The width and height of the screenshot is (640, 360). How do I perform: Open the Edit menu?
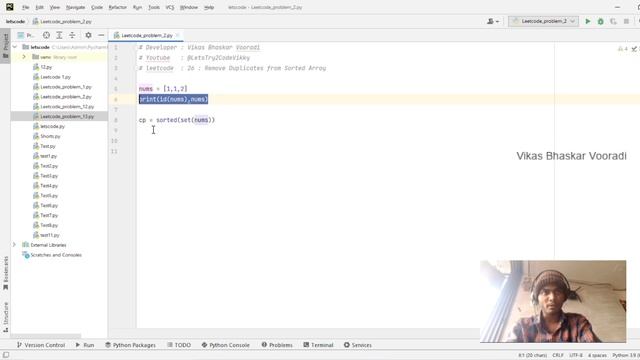[x=40, y=7]
